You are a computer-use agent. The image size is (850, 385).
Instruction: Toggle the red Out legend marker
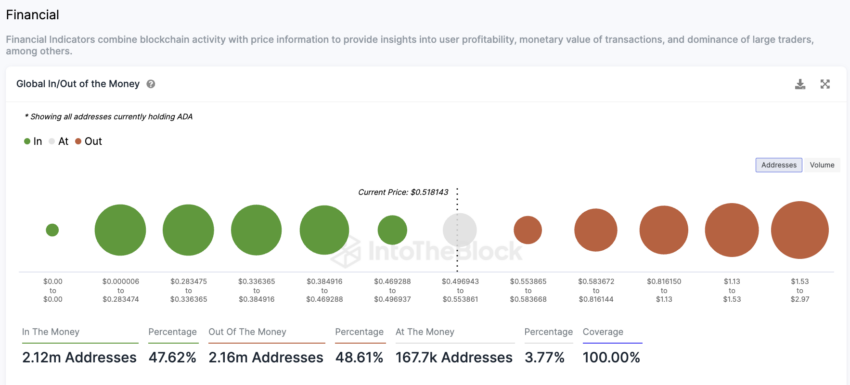tap(78, 142)
